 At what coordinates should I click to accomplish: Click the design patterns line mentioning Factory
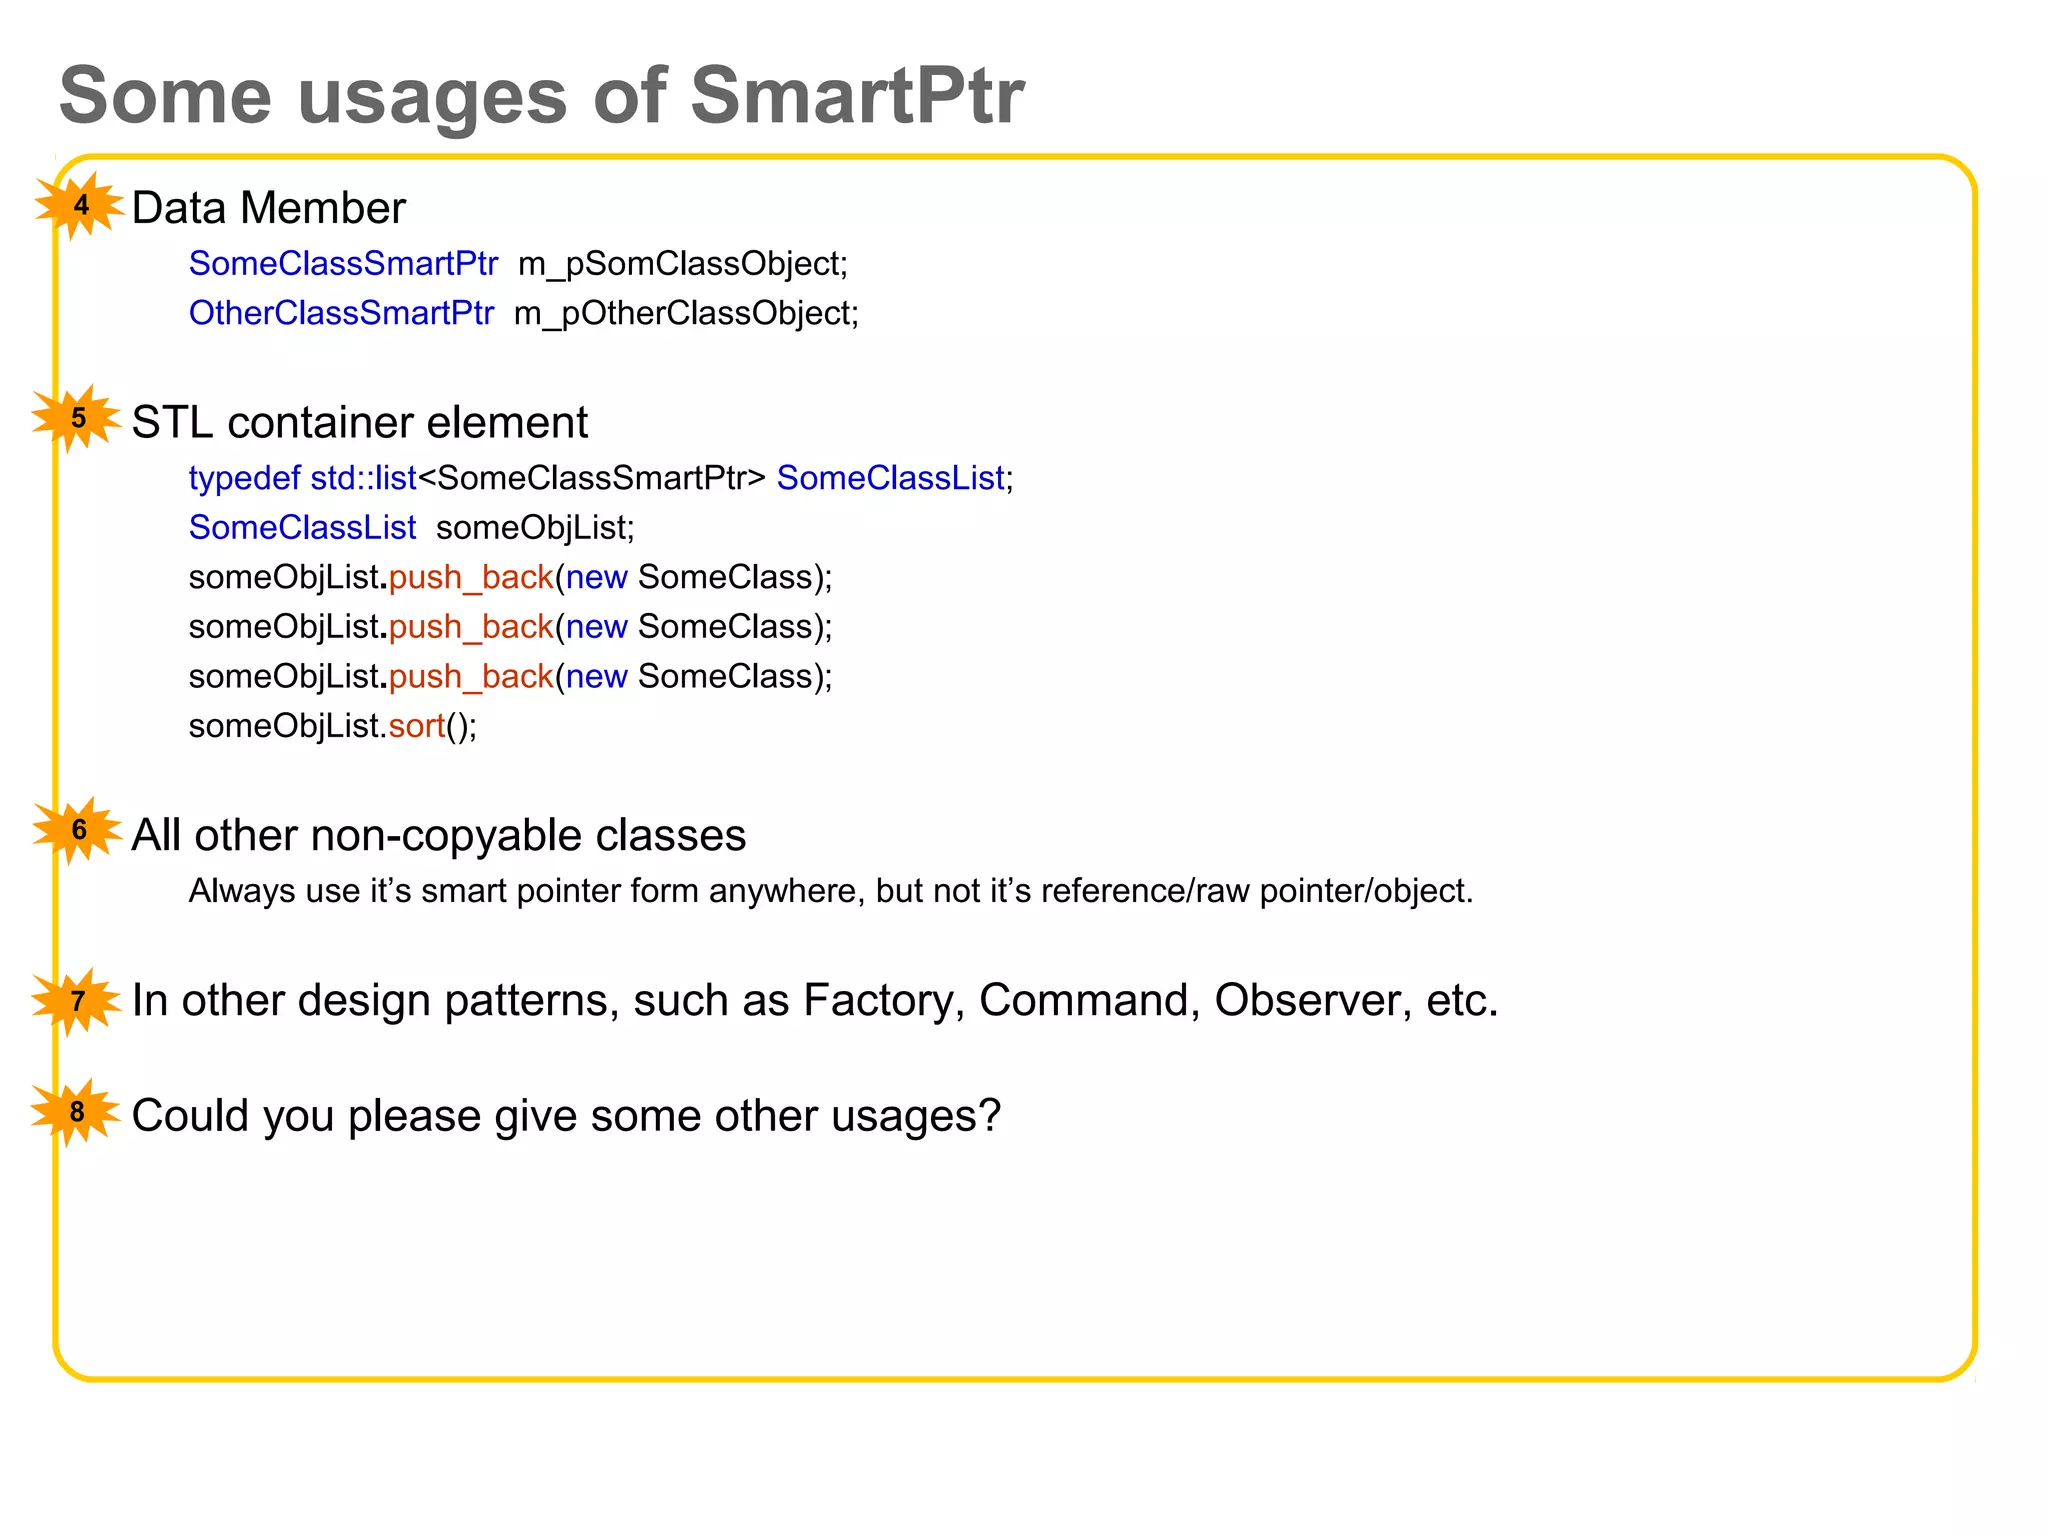tap(814, 1000)
